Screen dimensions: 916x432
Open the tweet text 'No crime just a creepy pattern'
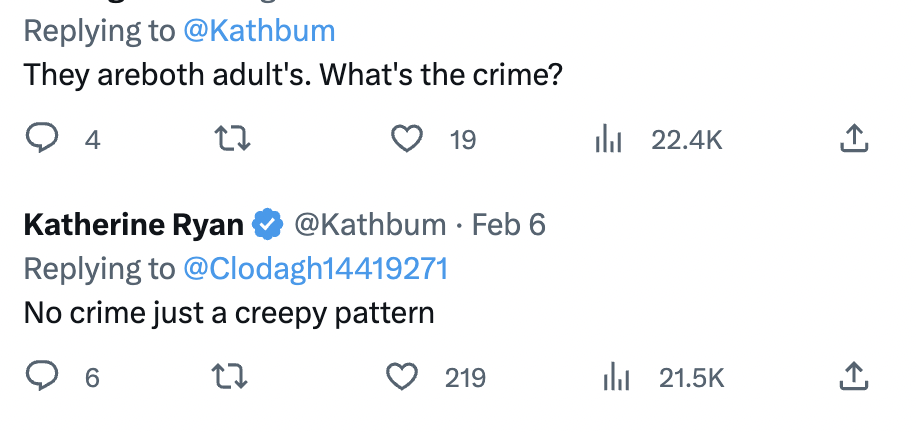click(229, 313)
